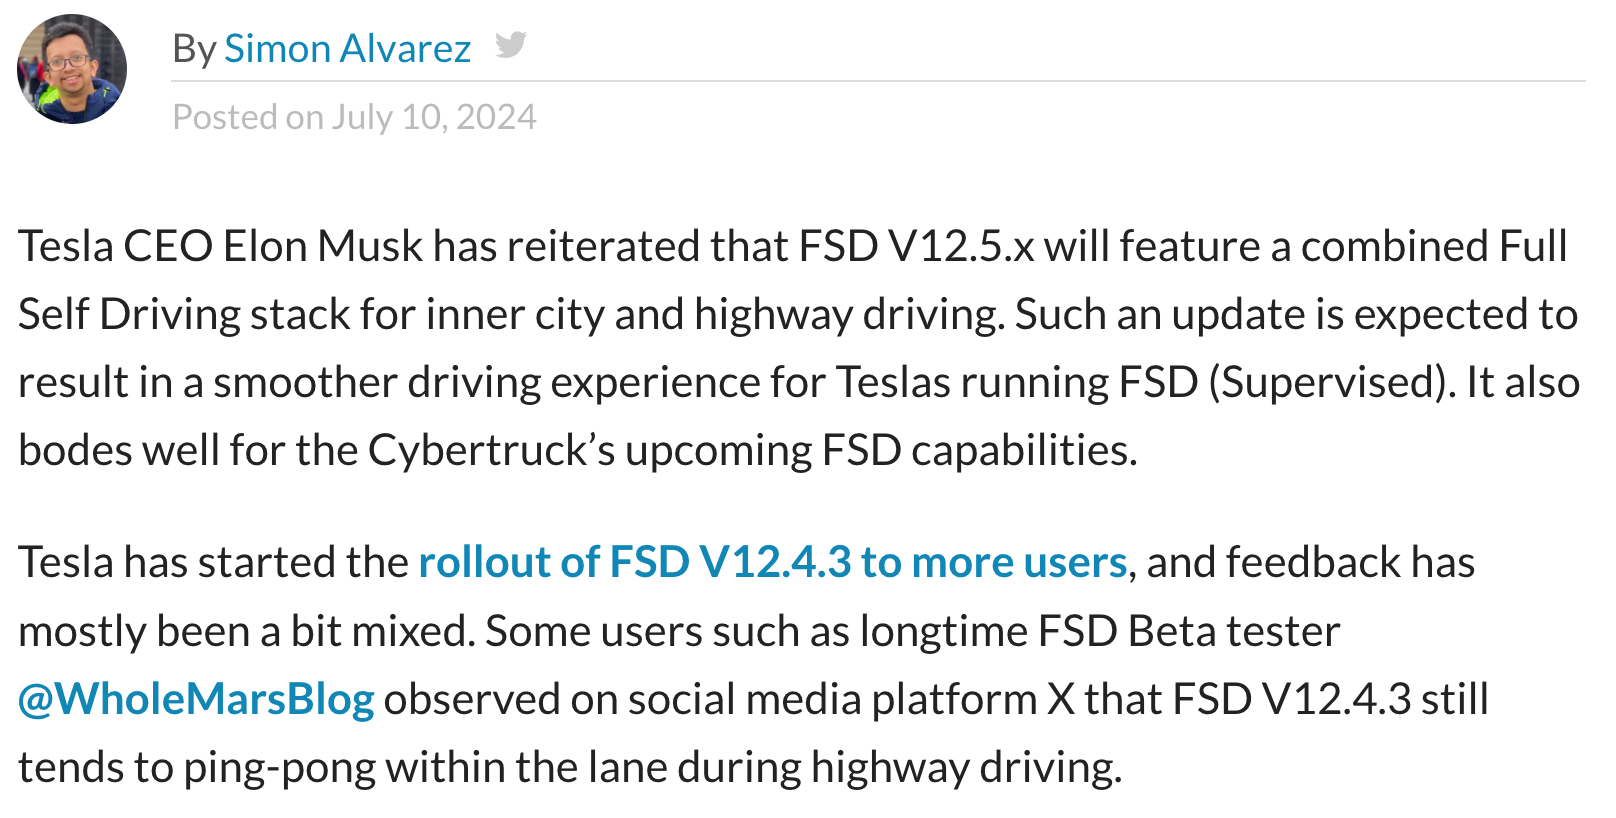Viewport: 1616px width, 818px height.
Task: Open the author's Twitter bird icon
Action: 511,44
